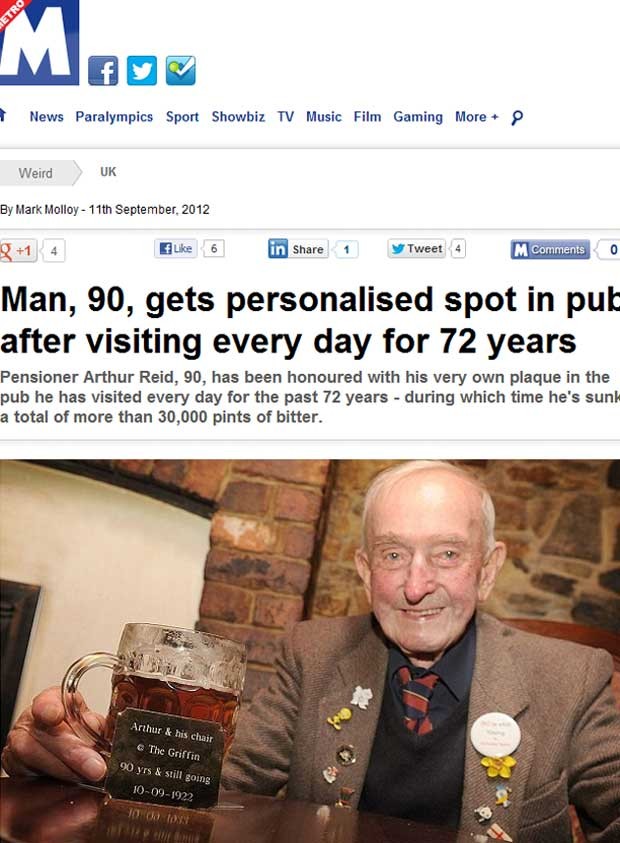The image size is (620, 843).
Task: Open the Metro logo homepage
Action: [39, 42]
